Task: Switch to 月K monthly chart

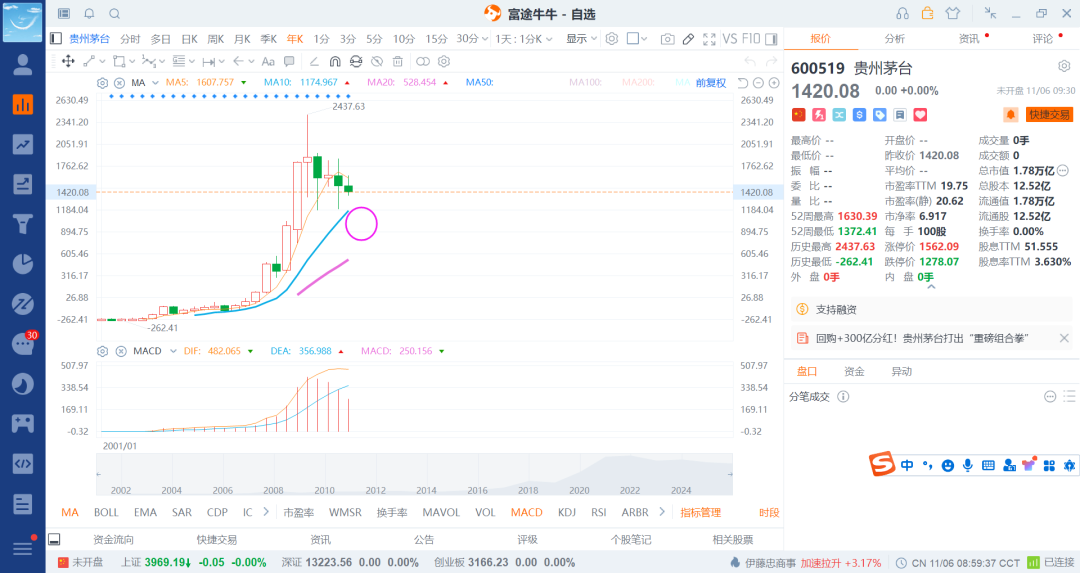Action: [242, 39]
